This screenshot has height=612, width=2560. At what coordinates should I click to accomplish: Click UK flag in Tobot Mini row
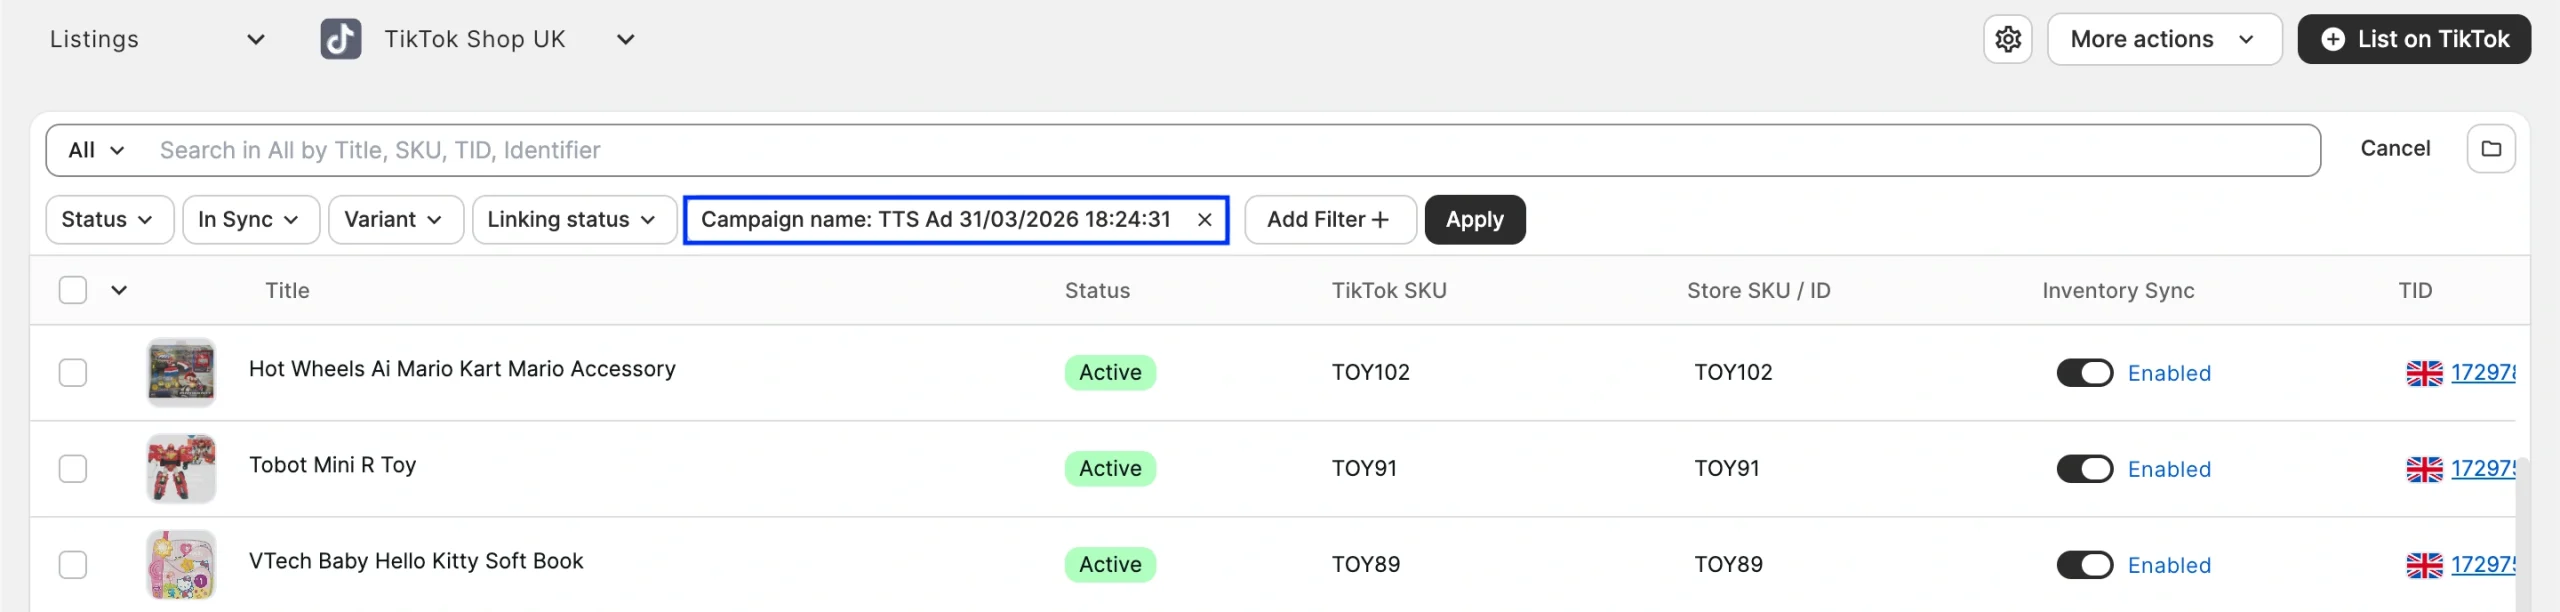pos(2424,469)
